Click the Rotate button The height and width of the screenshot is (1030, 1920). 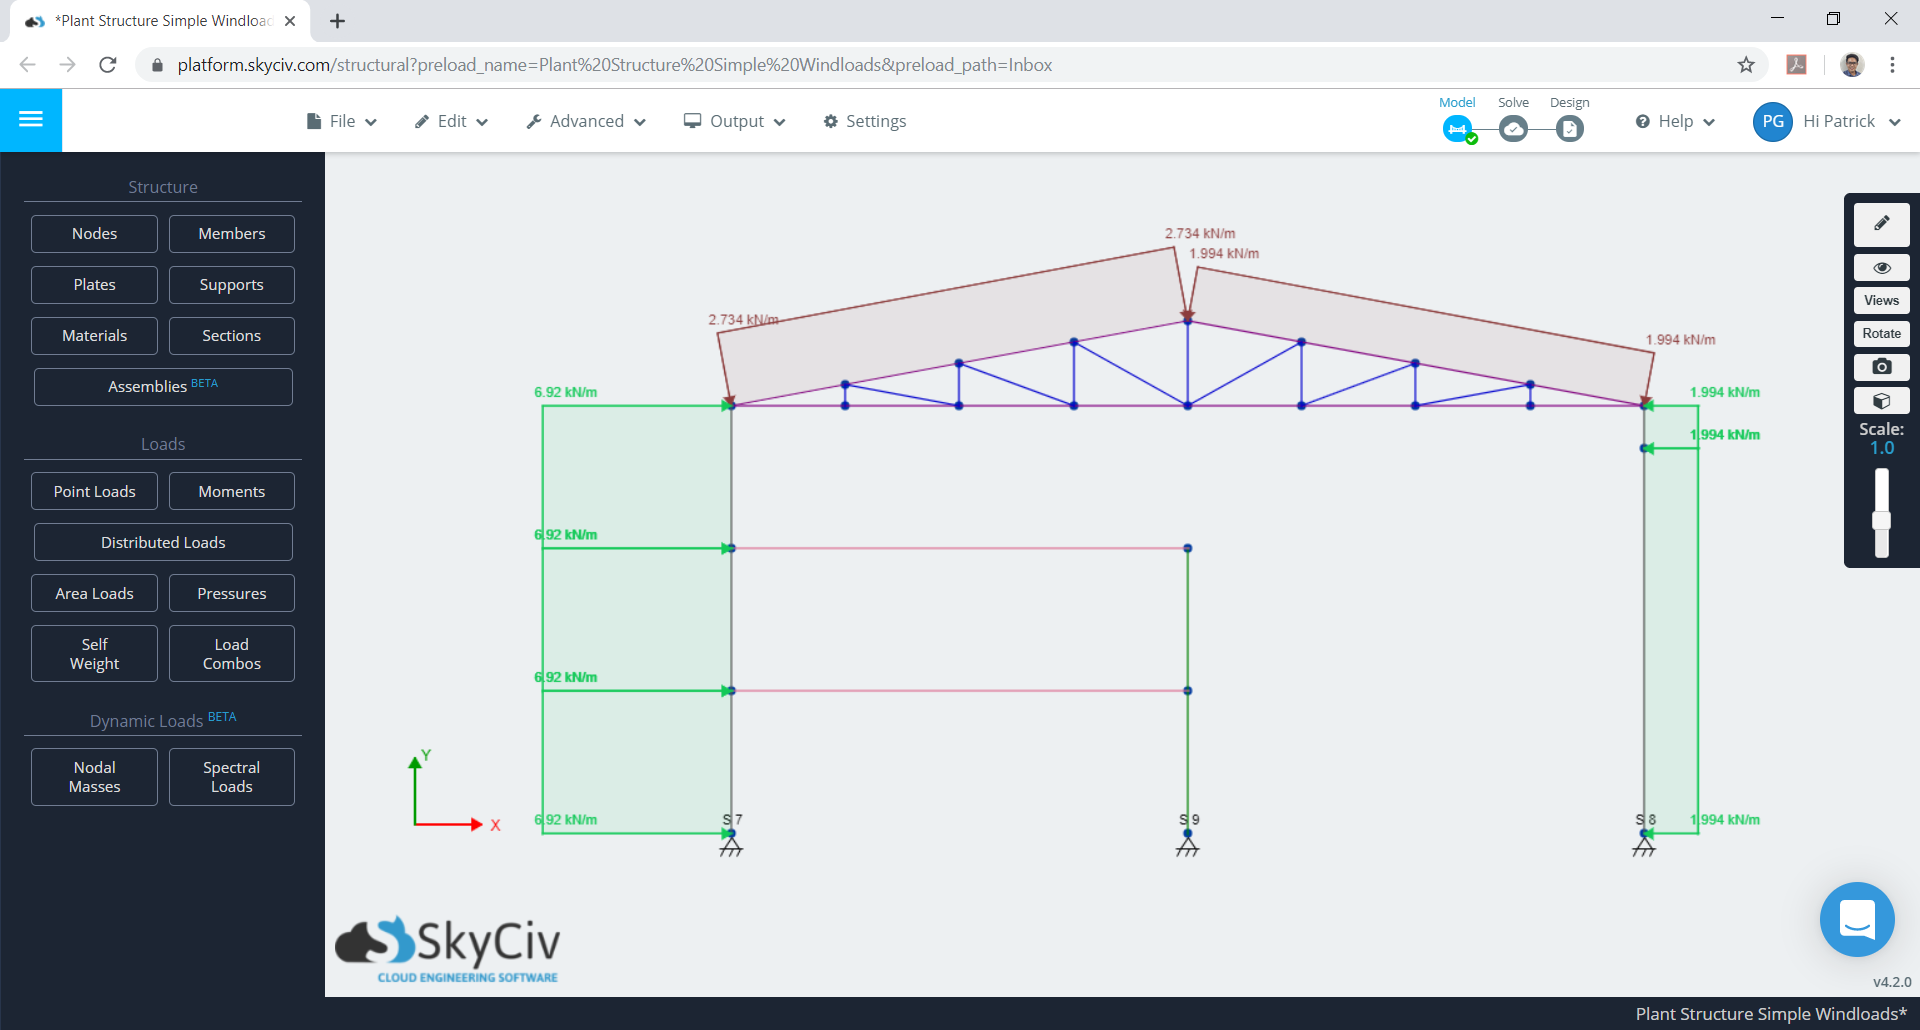pos(1881,334)
